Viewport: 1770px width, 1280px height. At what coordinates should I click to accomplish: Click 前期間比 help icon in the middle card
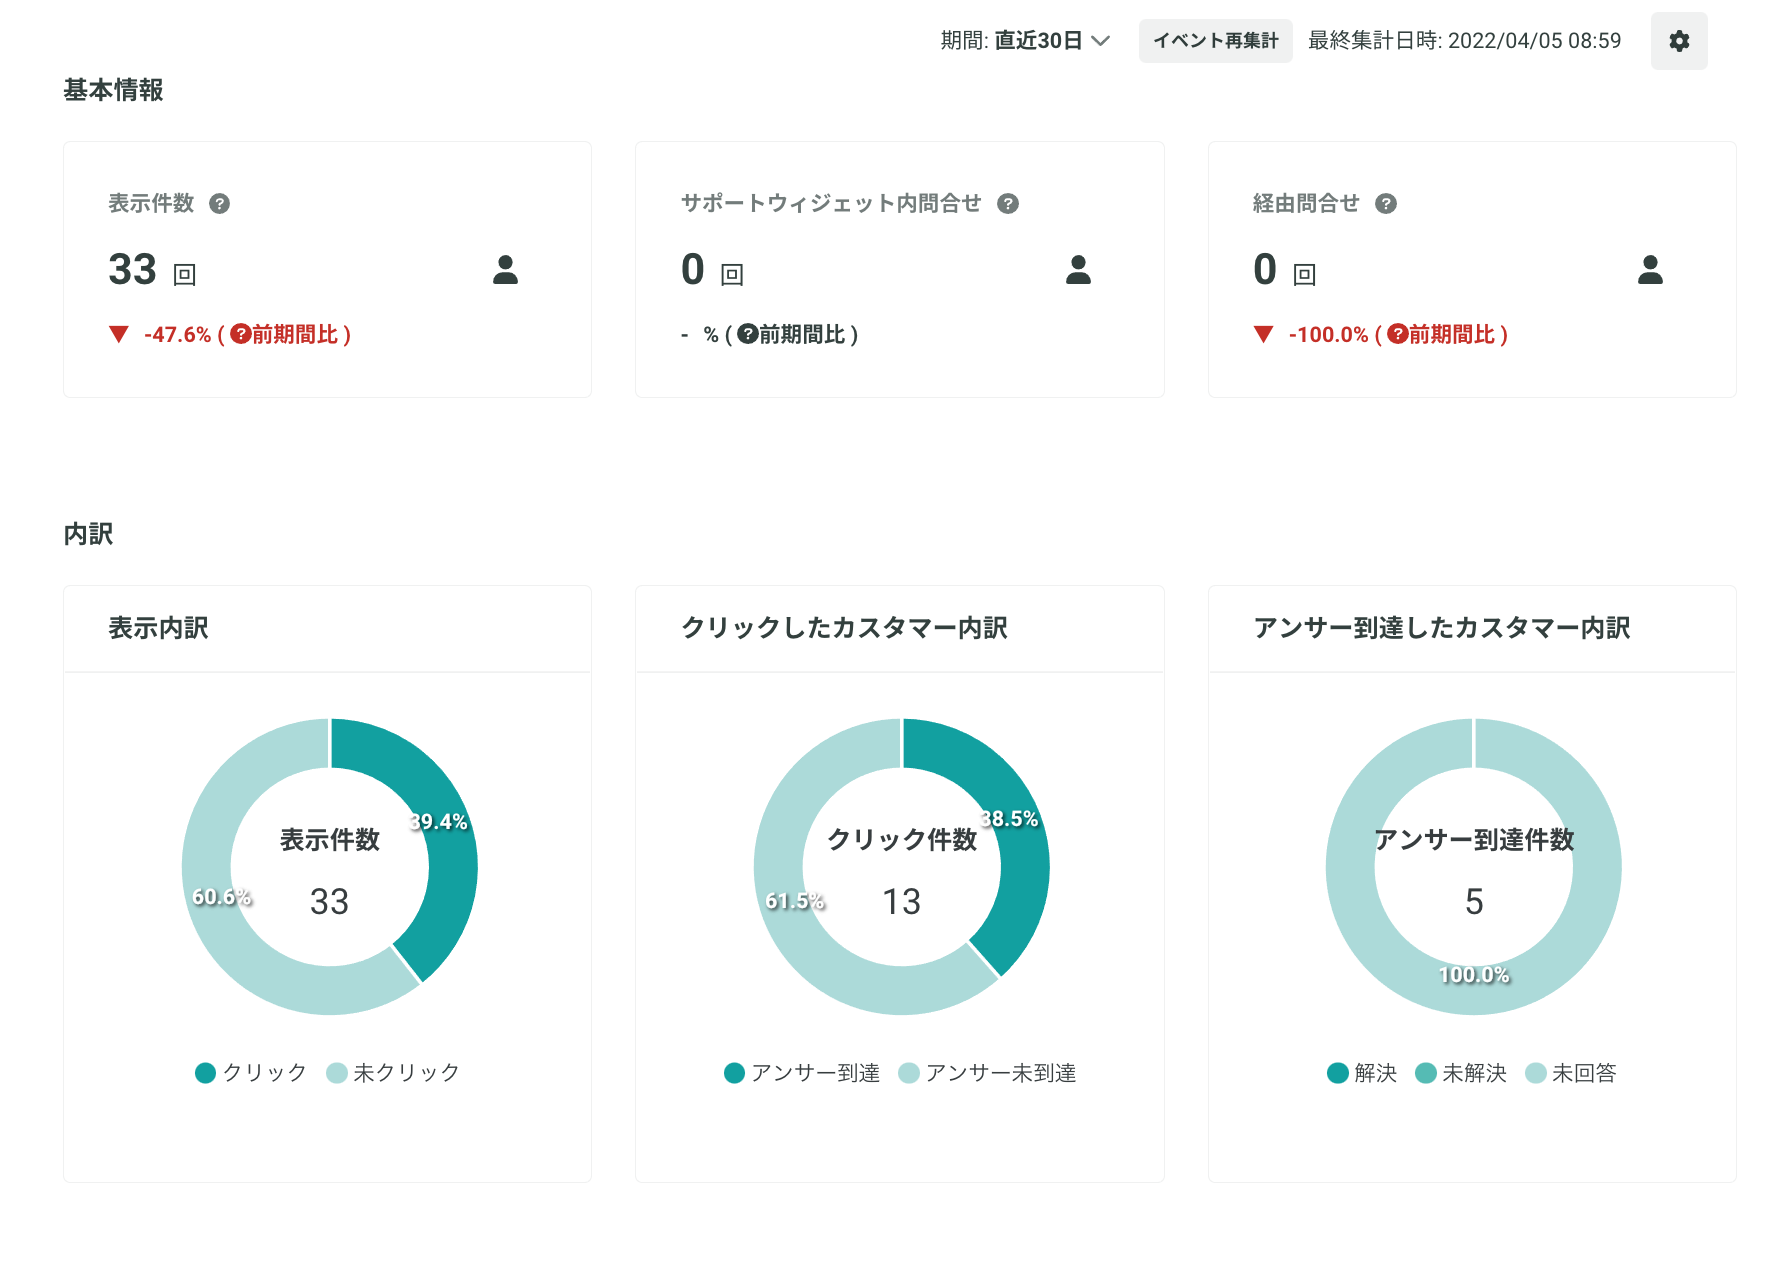click(747, 334)
